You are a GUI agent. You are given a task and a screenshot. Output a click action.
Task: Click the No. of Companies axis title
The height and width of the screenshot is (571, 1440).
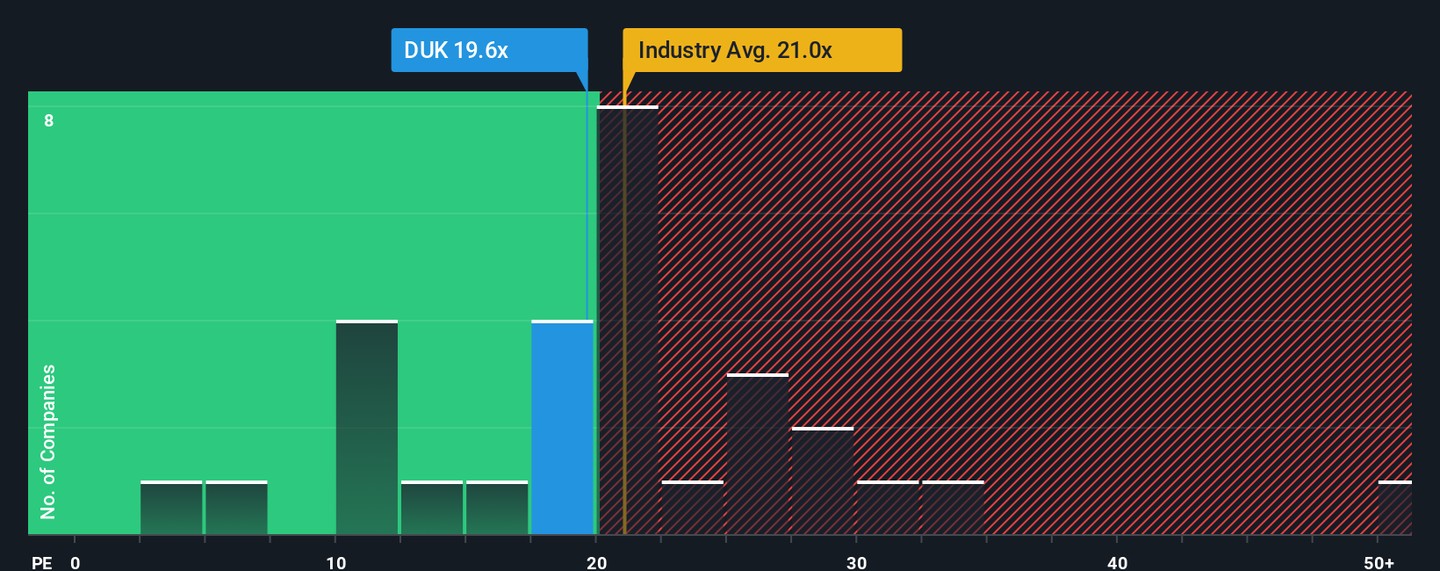click(x=48, y=442)
